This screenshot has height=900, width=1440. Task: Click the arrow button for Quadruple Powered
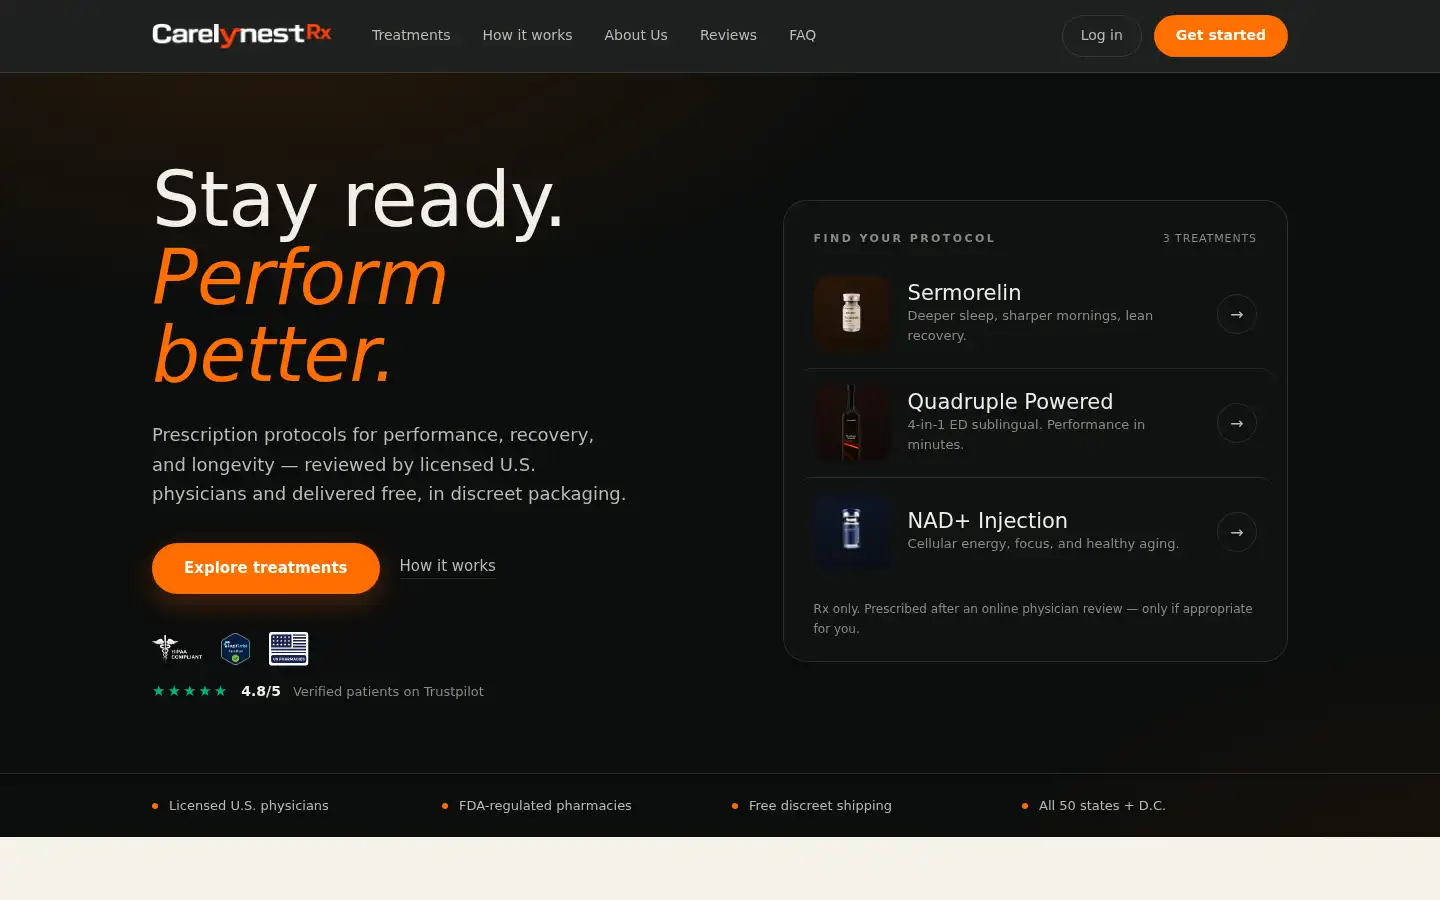pyautogui.click(x=1237, y=423)
